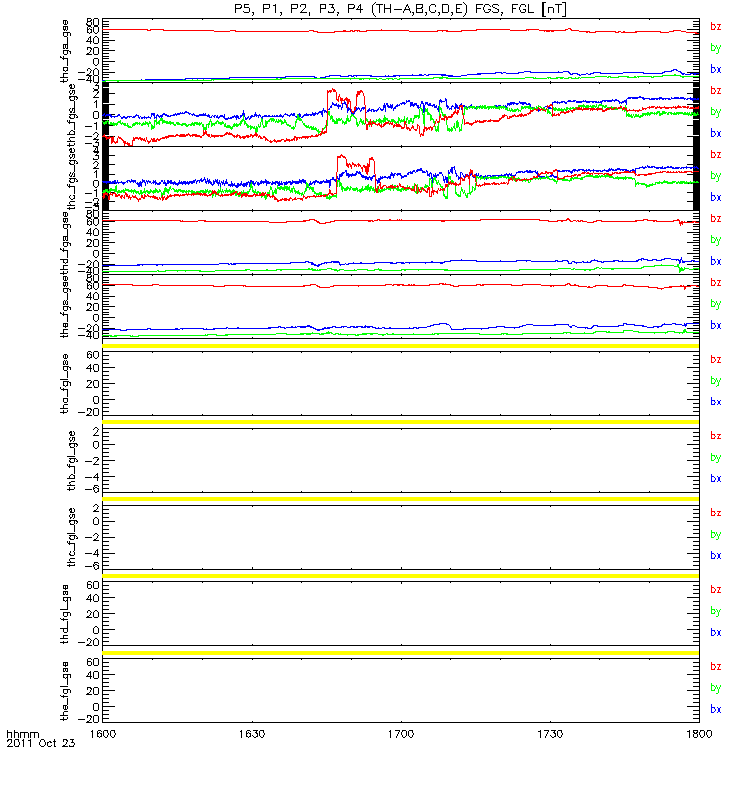Click the 'bz' legend label of the thb_fgl_gse panel

(716, 436)
